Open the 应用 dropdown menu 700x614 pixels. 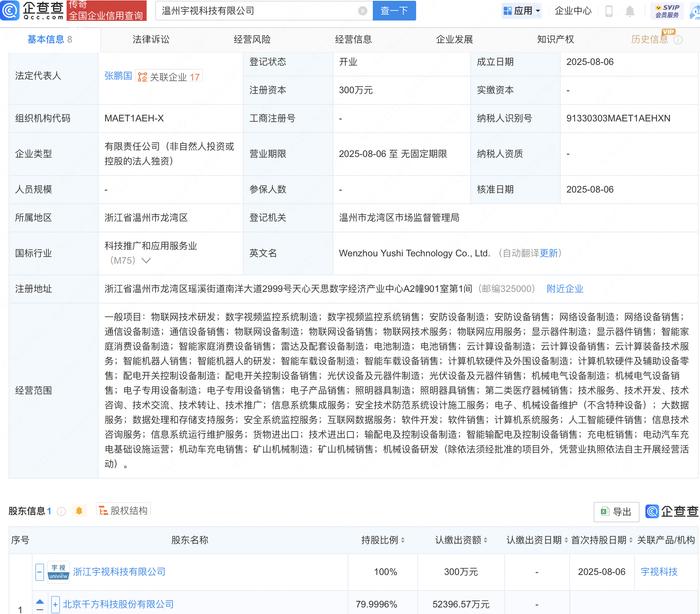point(522,11)
